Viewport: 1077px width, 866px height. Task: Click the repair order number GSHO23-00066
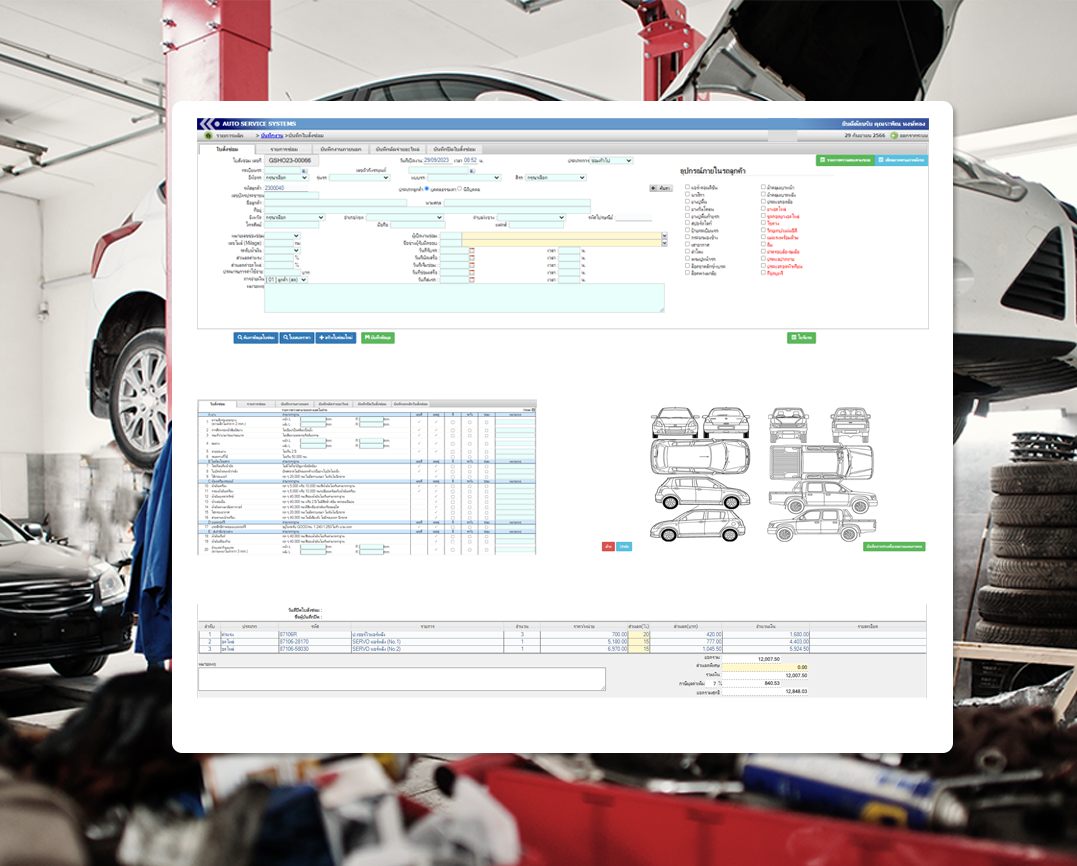(x=289, y=161)
